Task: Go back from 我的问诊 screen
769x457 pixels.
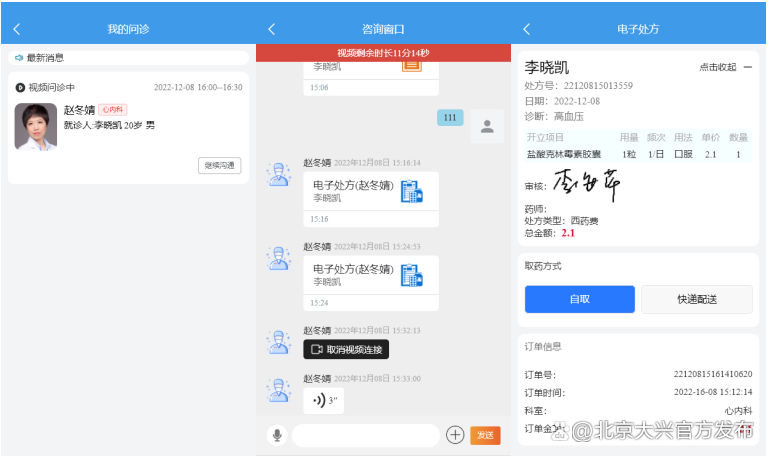Action: 17,30
